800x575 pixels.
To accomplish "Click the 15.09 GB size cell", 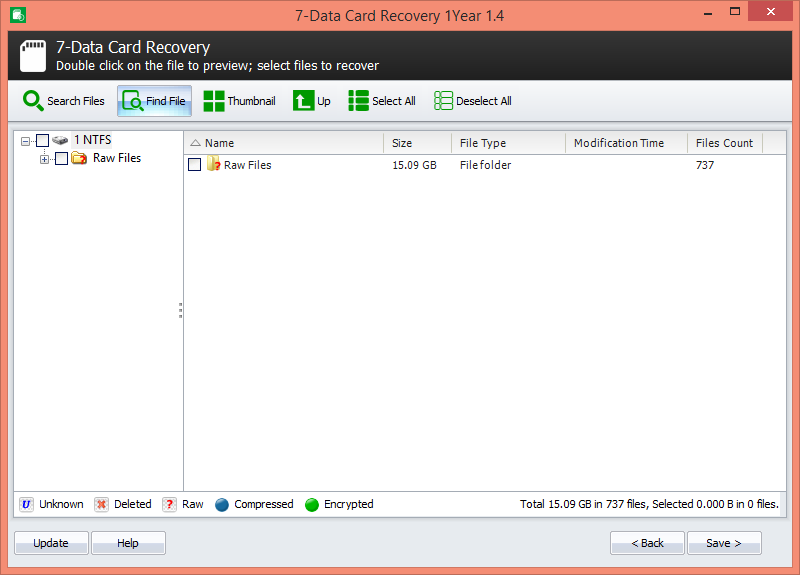I will pyautogui.click(x=414, y=165).
